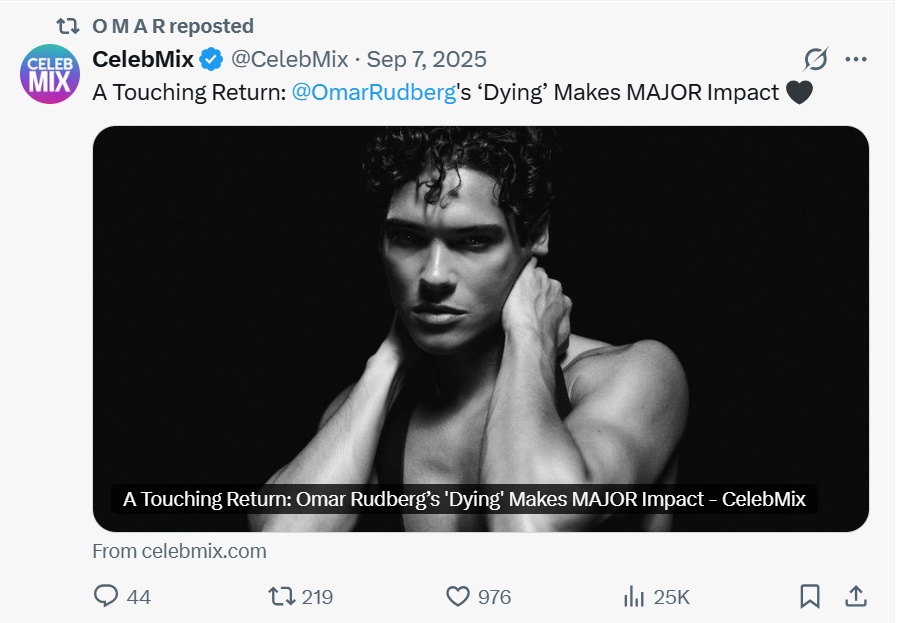The height and width of the screenshot is (623, 898).
Task: Click the repost arrows icon beside "O M A R"
Action: click(68, 26)
